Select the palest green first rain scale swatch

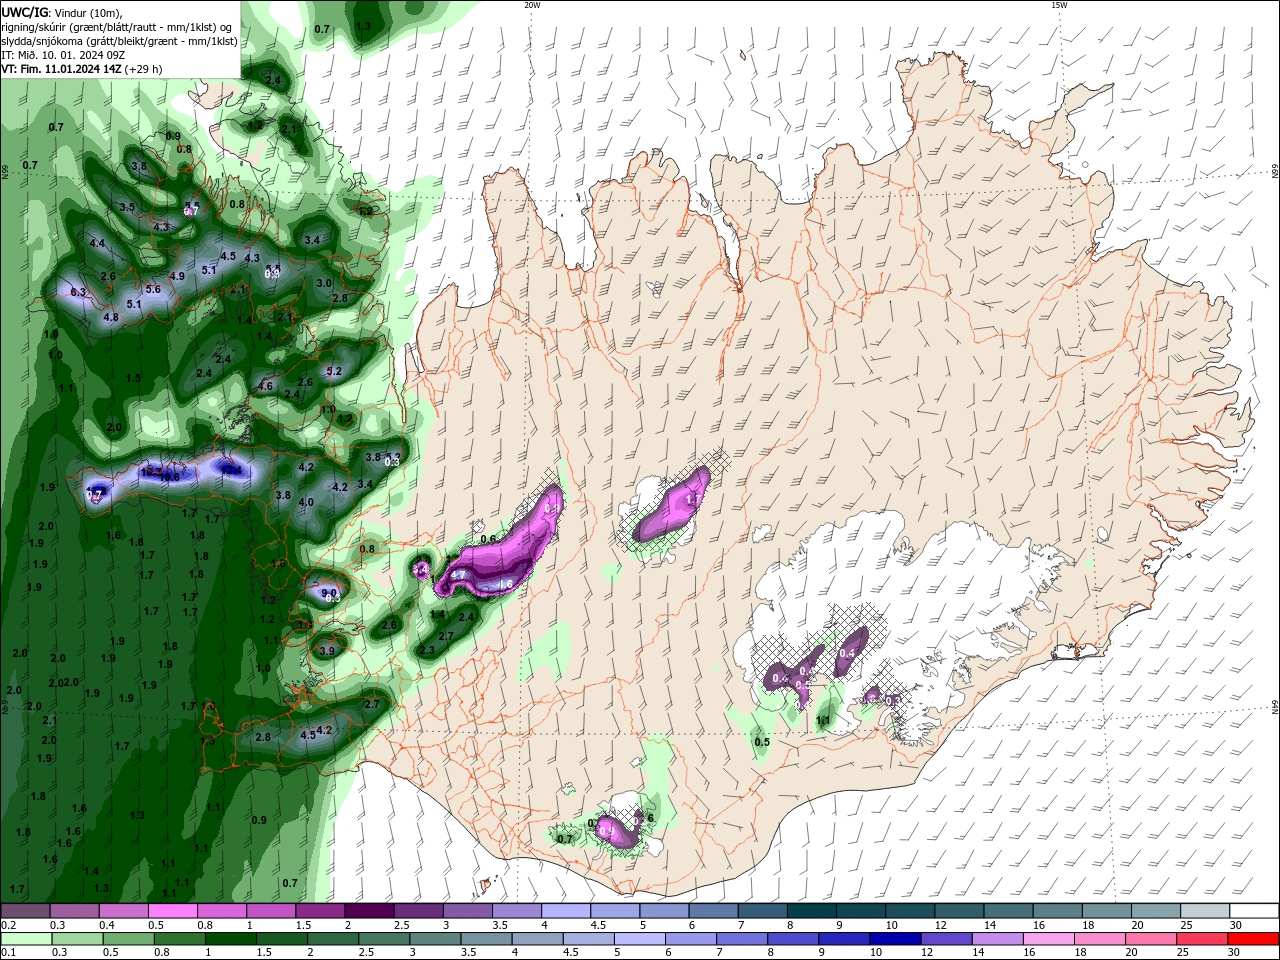coord(26,939)
